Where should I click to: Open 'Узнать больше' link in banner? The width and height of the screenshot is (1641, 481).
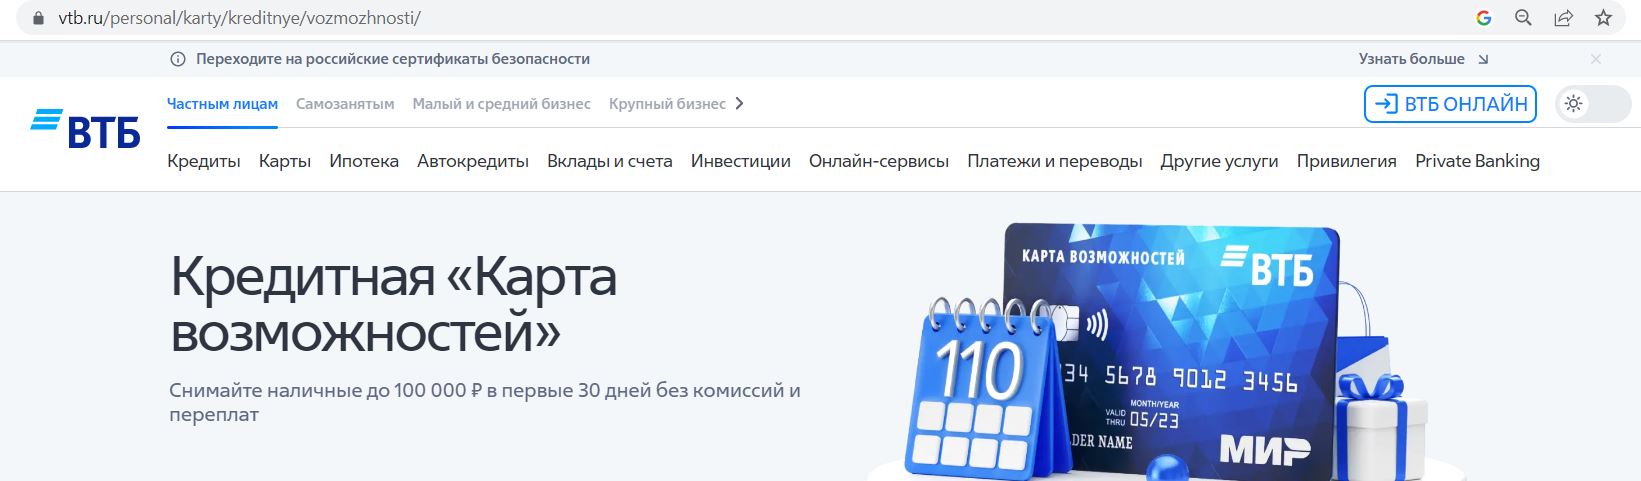click(1423, 59)
